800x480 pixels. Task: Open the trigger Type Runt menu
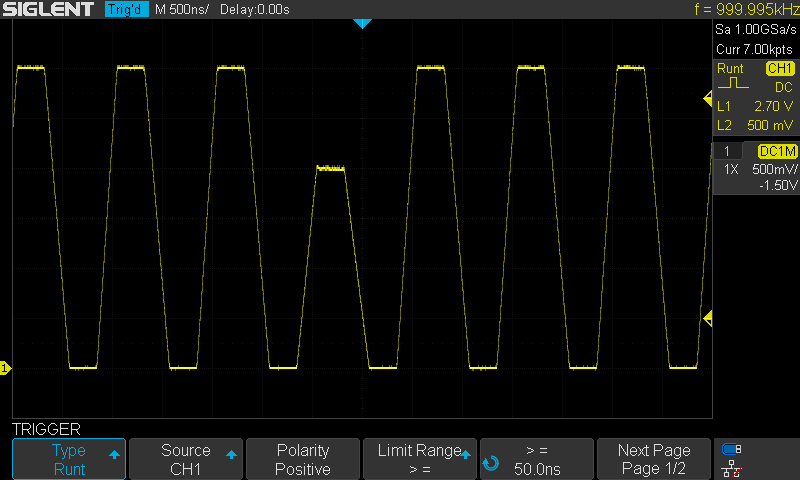pos(69,459)
